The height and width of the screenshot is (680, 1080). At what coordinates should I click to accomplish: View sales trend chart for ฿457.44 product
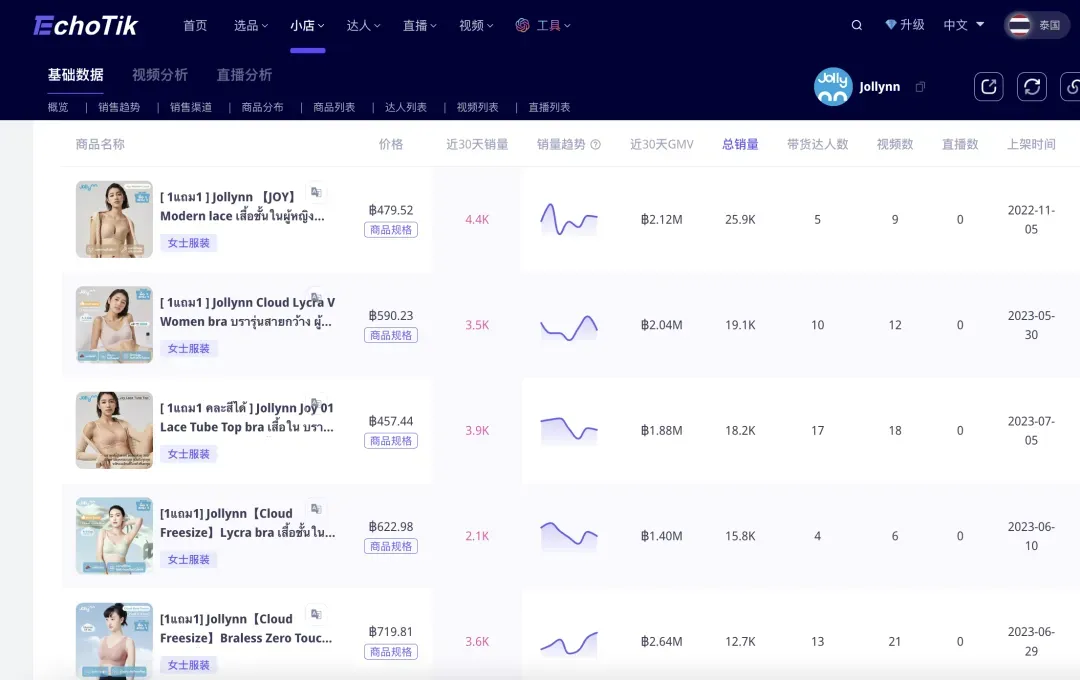(x=569, y=430)
